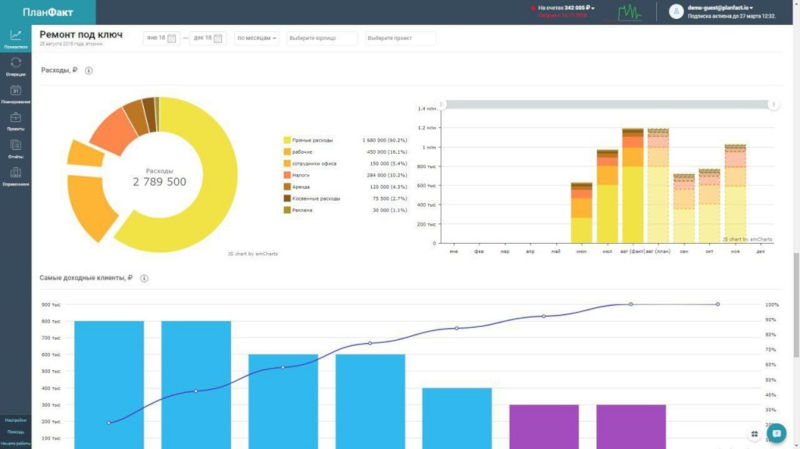Click the green cash flow graph icon

(631, 12)
